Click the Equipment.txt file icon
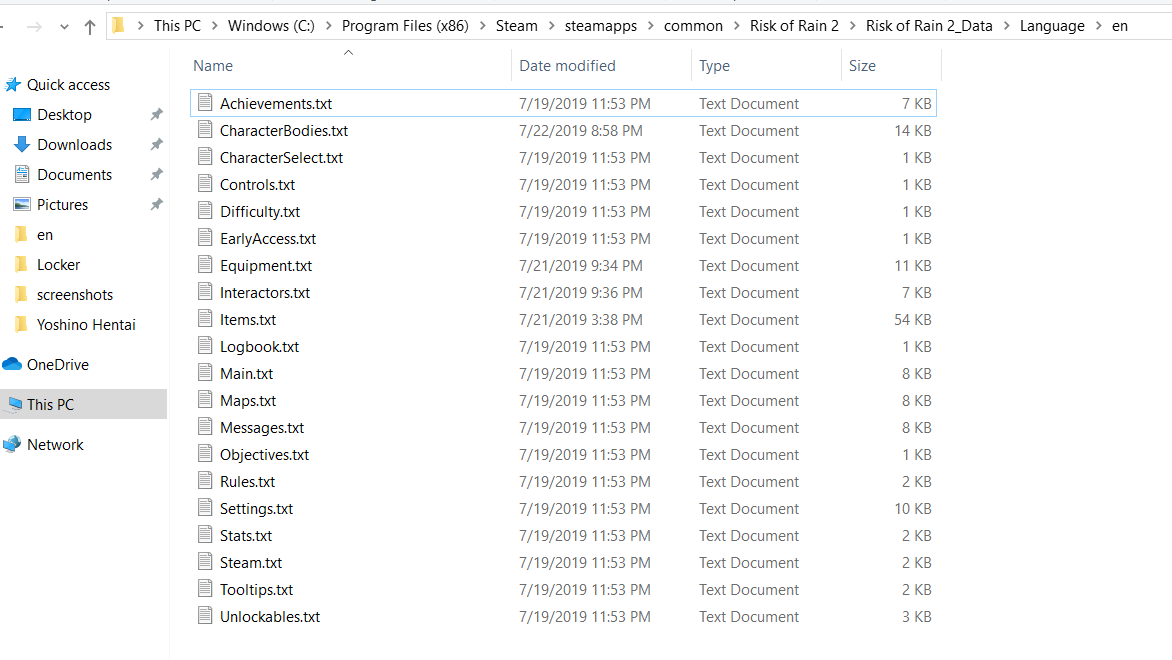The image size is (1172, 660). 205,265
